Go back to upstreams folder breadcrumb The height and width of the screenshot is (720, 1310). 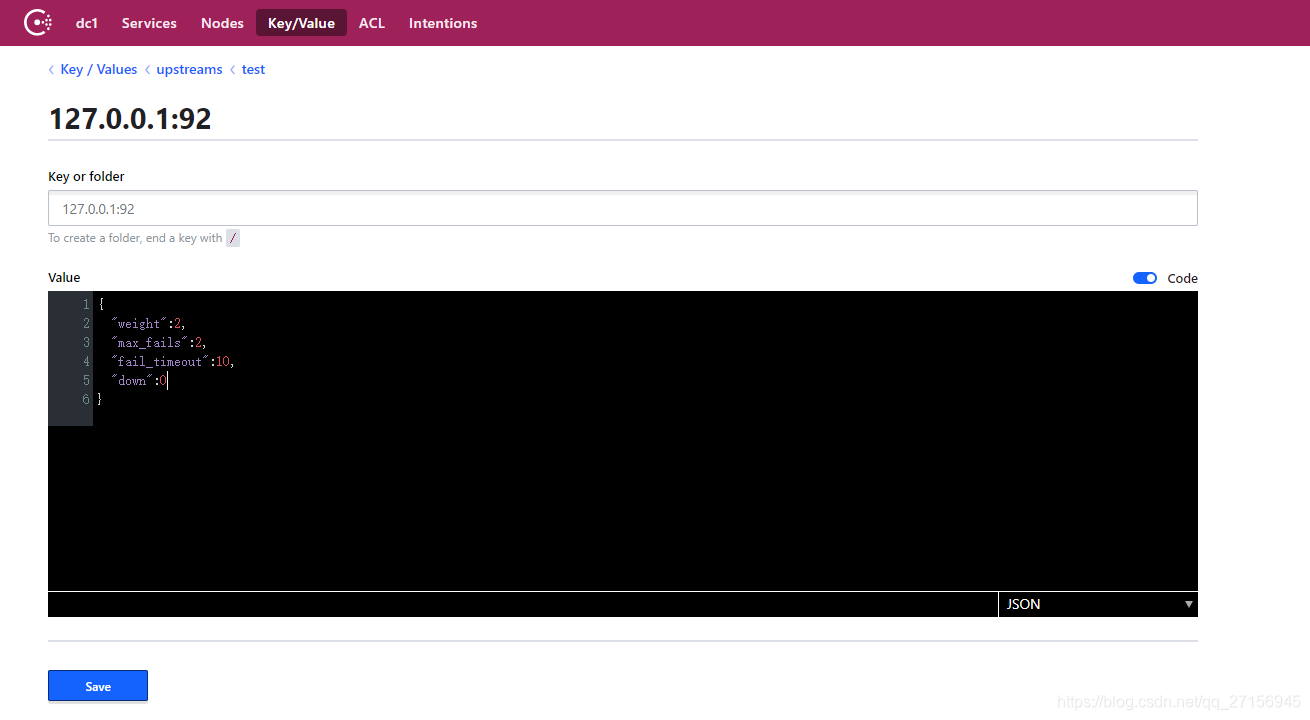pos(189,69)
